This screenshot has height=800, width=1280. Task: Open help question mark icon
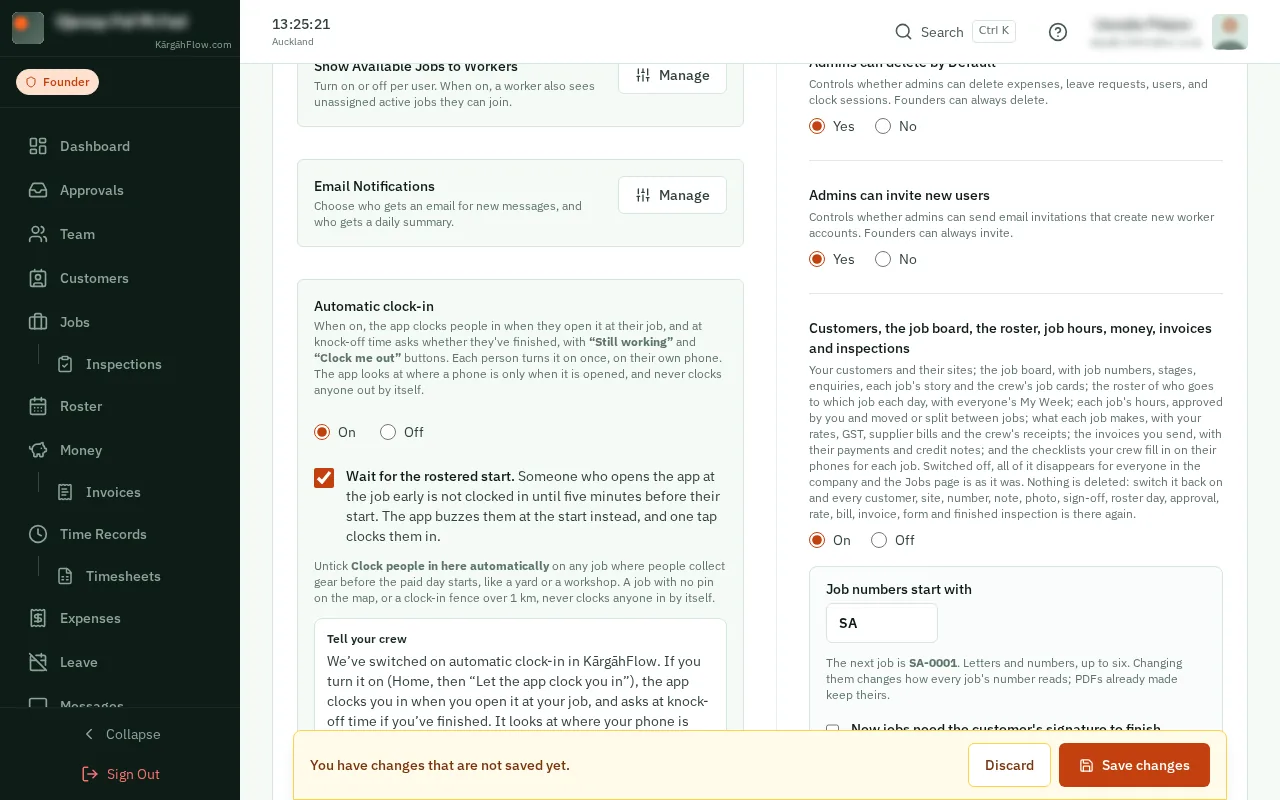1058,32
